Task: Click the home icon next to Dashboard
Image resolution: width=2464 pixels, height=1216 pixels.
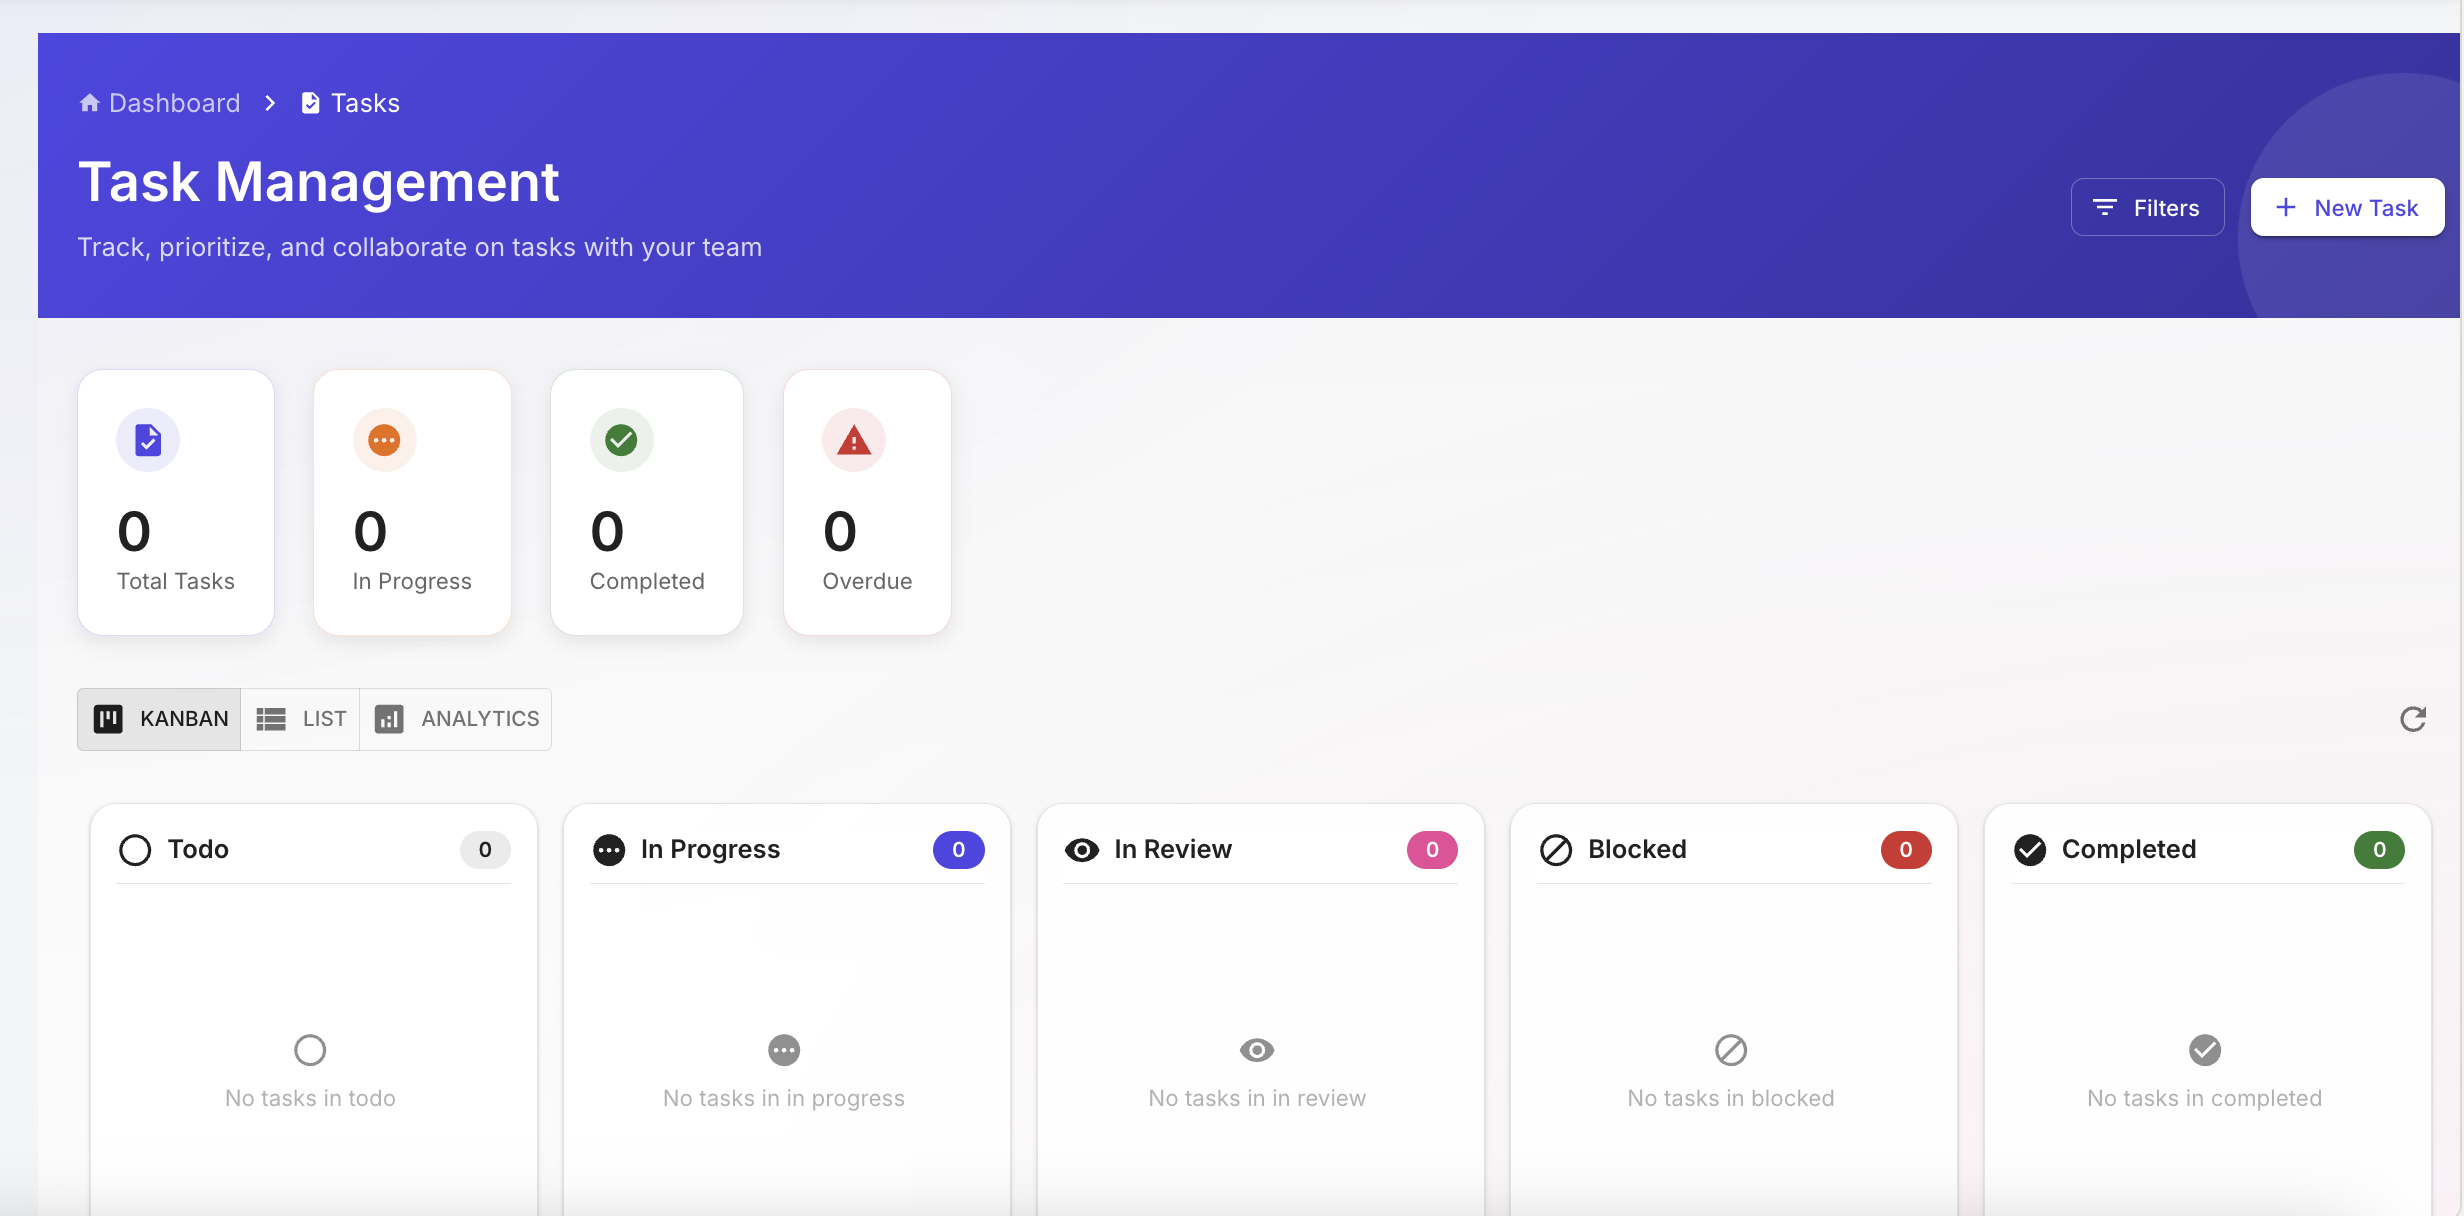Action: (x=90, y=103)
